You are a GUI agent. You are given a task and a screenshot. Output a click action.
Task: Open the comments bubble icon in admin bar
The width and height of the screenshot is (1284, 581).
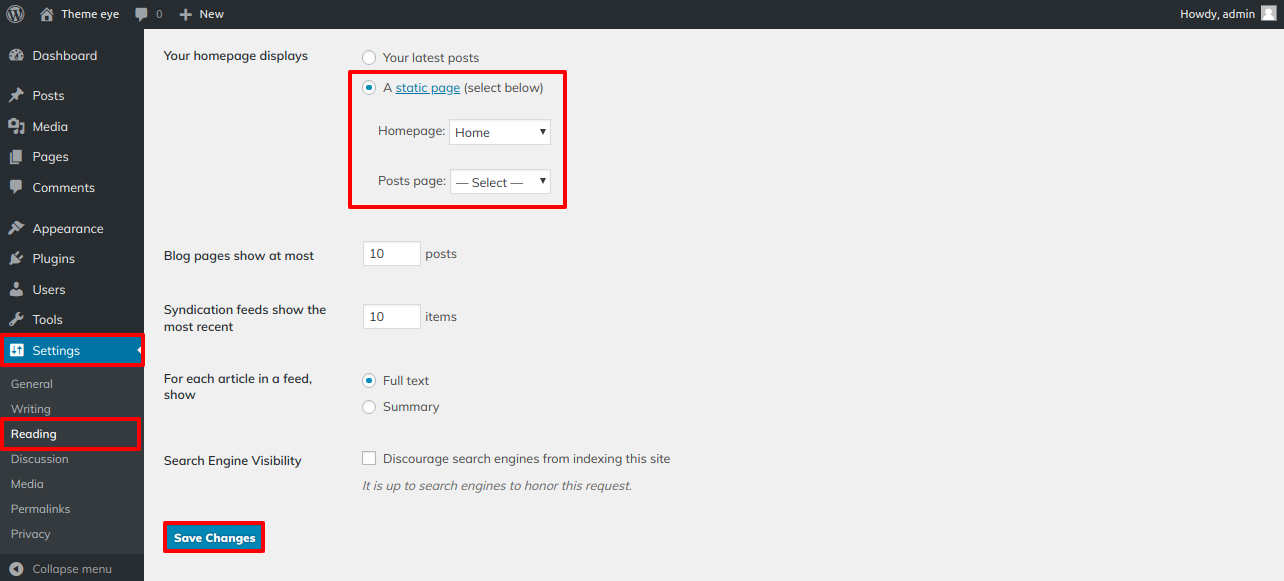coord(142,14)
